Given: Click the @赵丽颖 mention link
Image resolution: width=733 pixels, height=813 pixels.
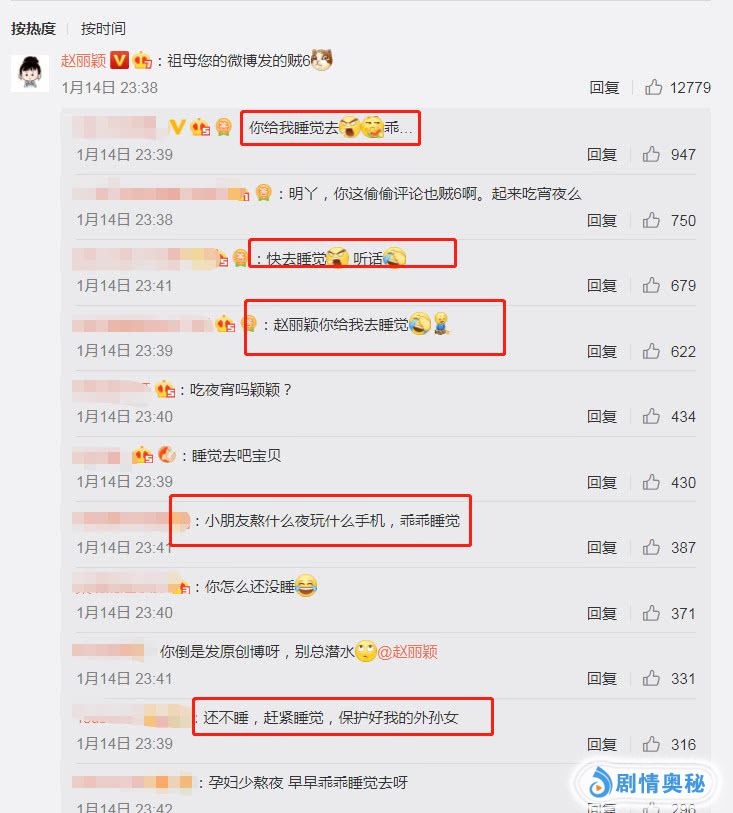Looking at the screenshot, I should (x=407, y=651).
